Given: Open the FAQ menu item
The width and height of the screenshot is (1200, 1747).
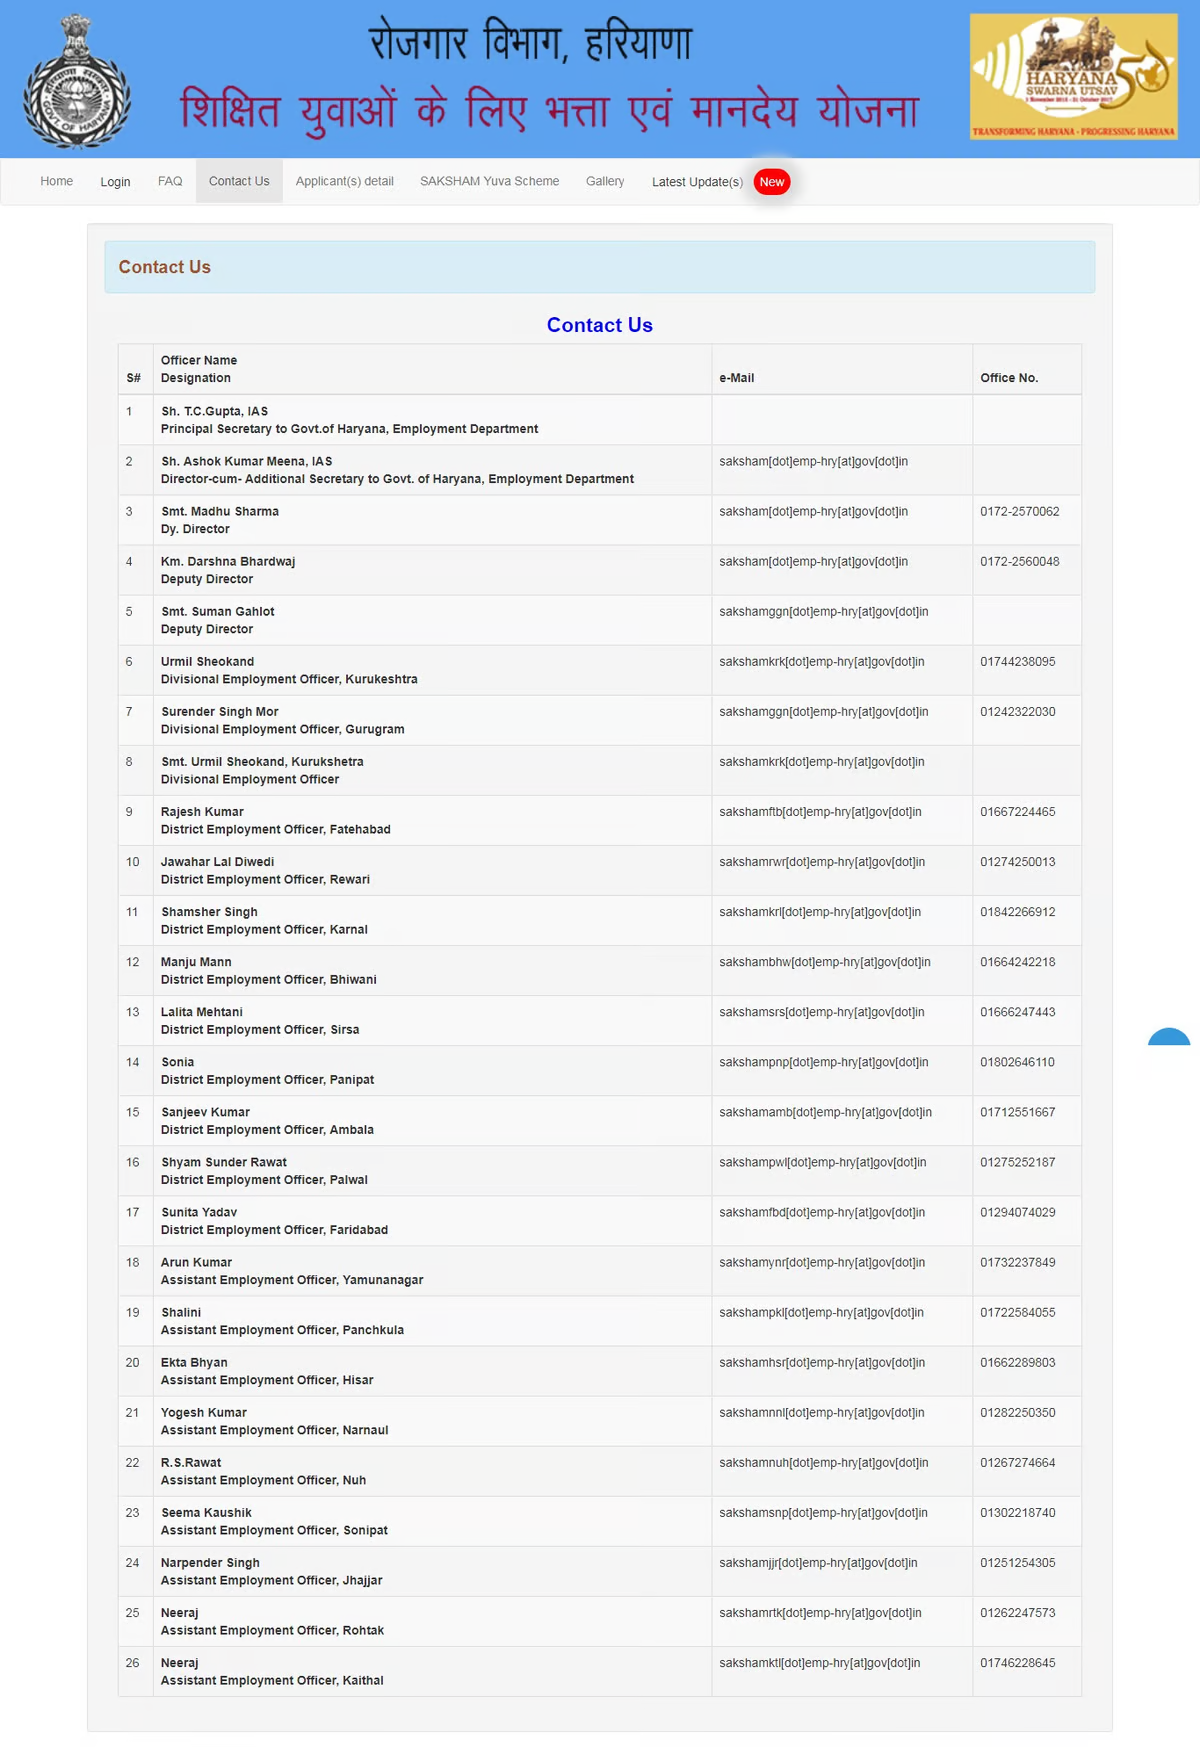Looking at the screenshot, I should coord(170,181).
